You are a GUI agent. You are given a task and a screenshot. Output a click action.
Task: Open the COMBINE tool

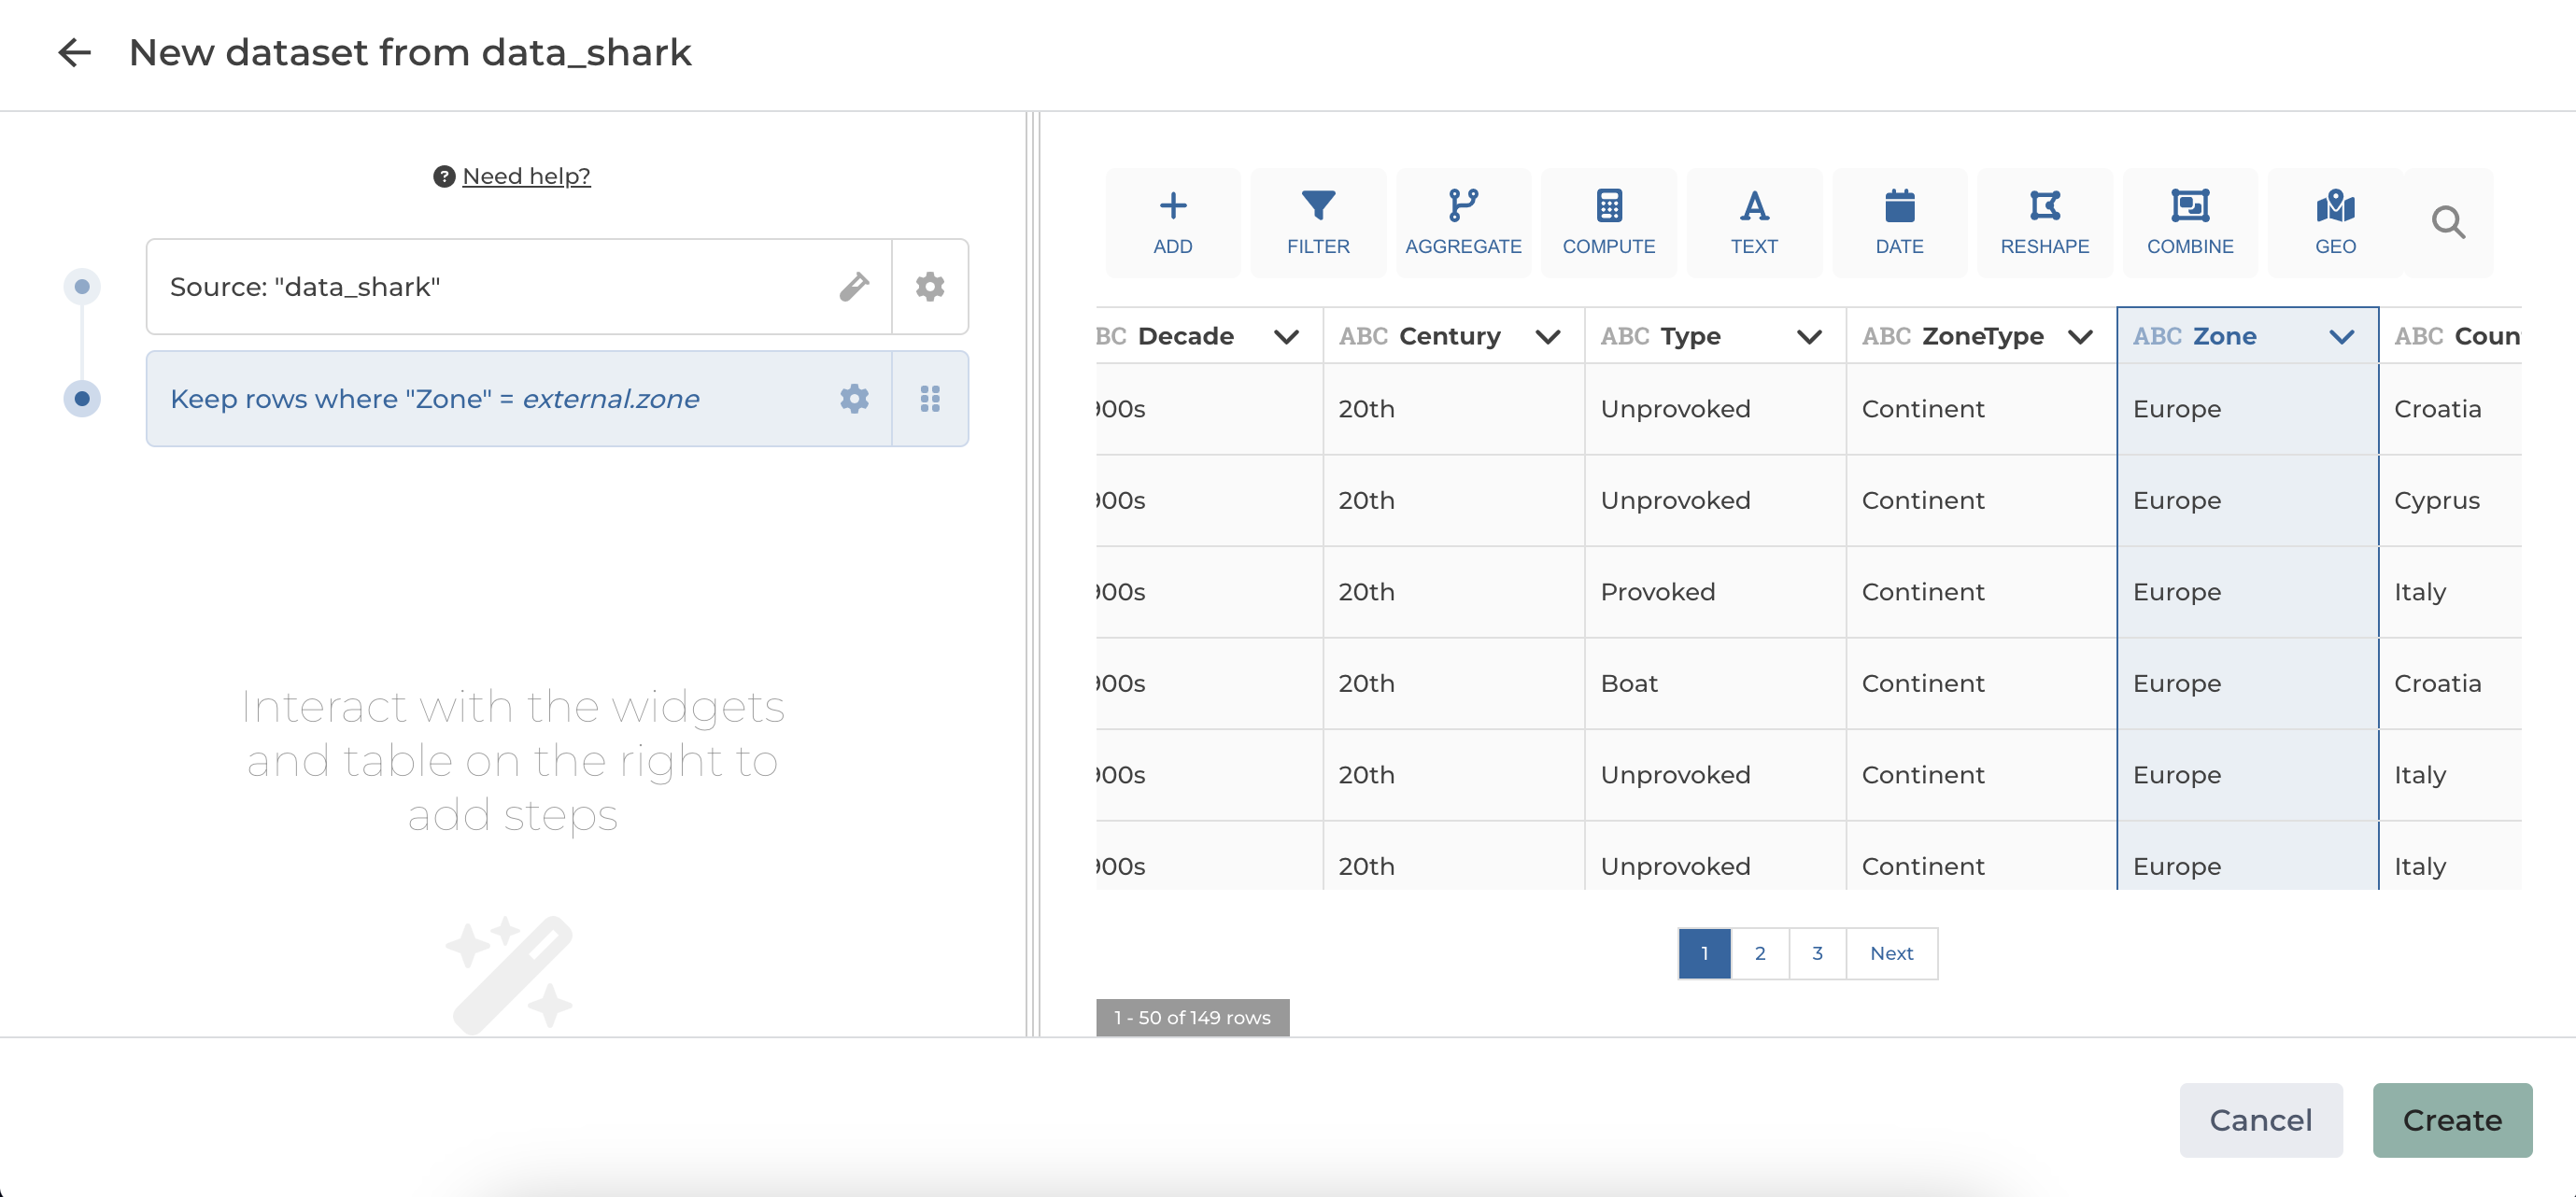click(2189, 222)
